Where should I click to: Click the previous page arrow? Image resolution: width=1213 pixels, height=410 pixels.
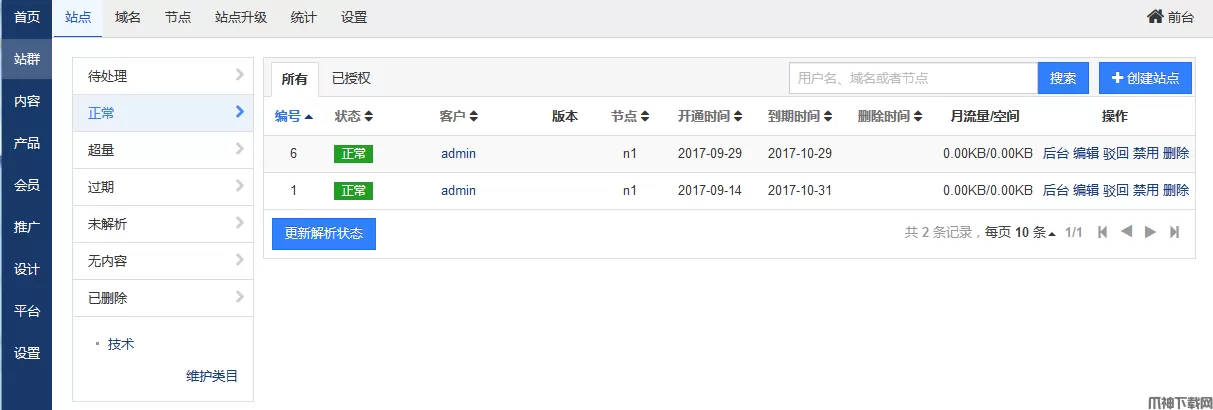coord(1126,232)
